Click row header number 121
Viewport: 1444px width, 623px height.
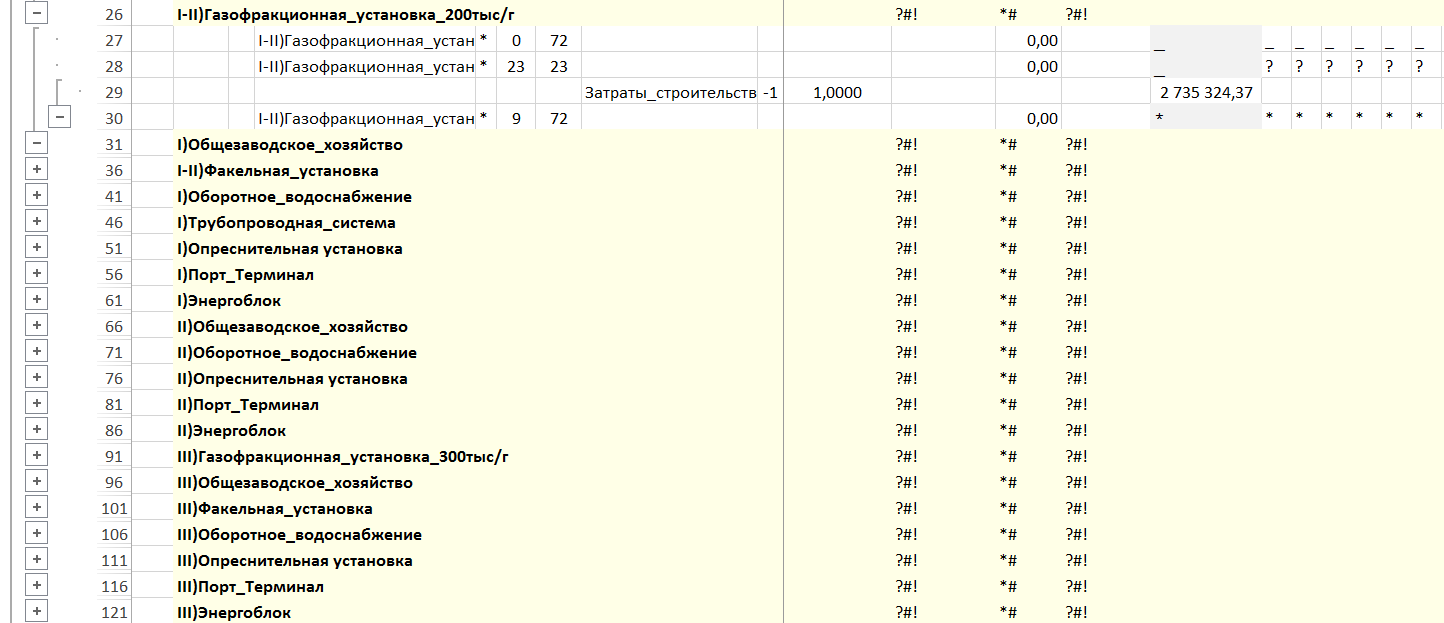[x=114, y=612]
